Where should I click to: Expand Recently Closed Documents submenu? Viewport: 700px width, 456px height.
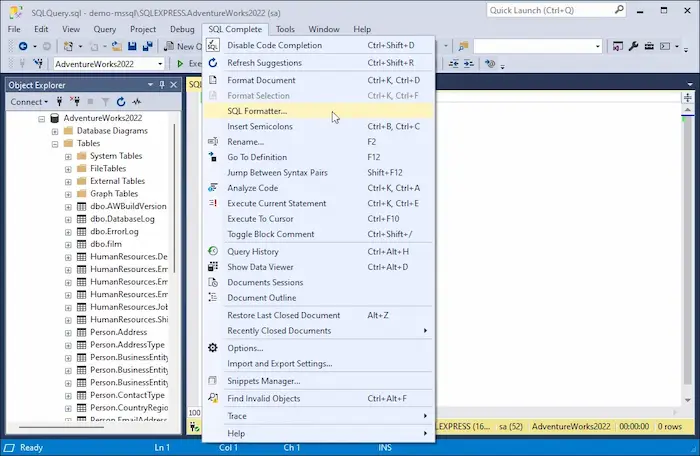pos(319,330)
